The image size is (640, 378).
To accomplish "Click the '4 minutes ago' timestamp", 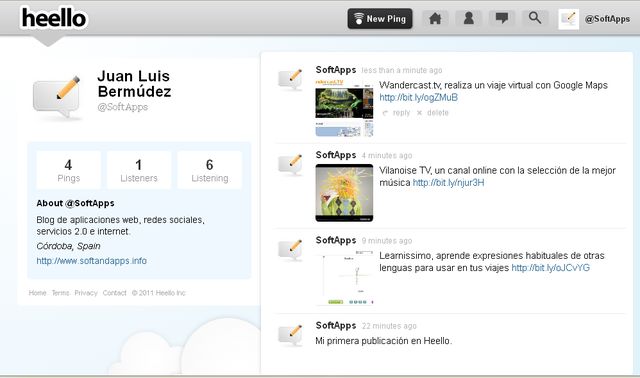I will [x=387, y=156].
